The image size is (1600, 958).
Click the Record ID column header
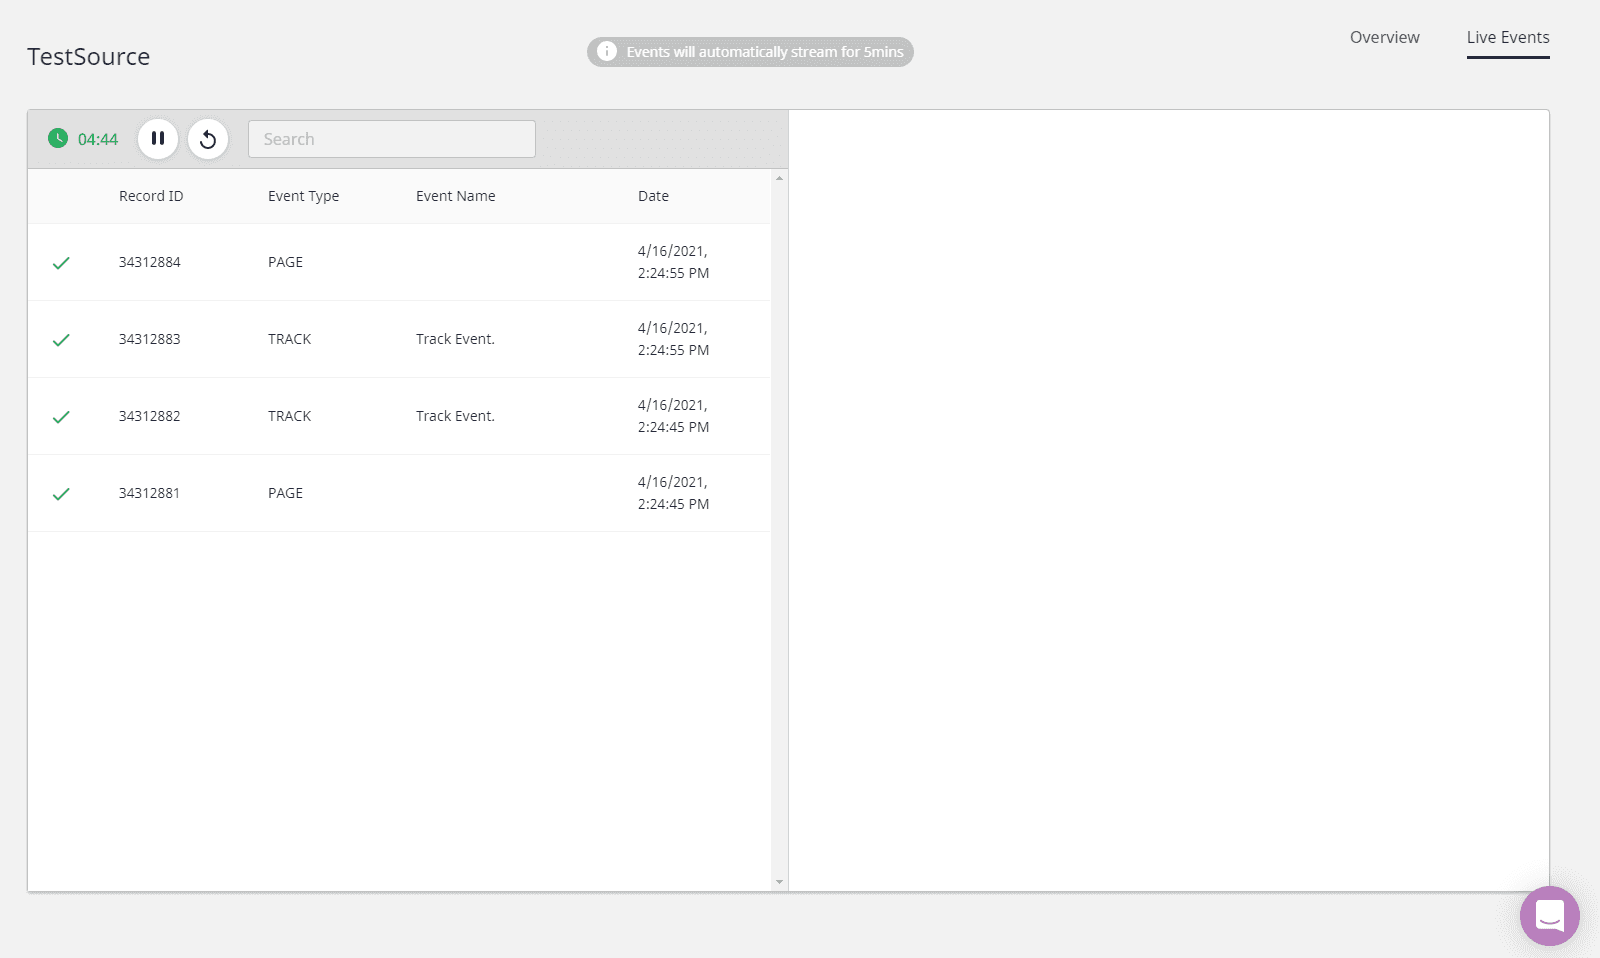coord(151,196)
